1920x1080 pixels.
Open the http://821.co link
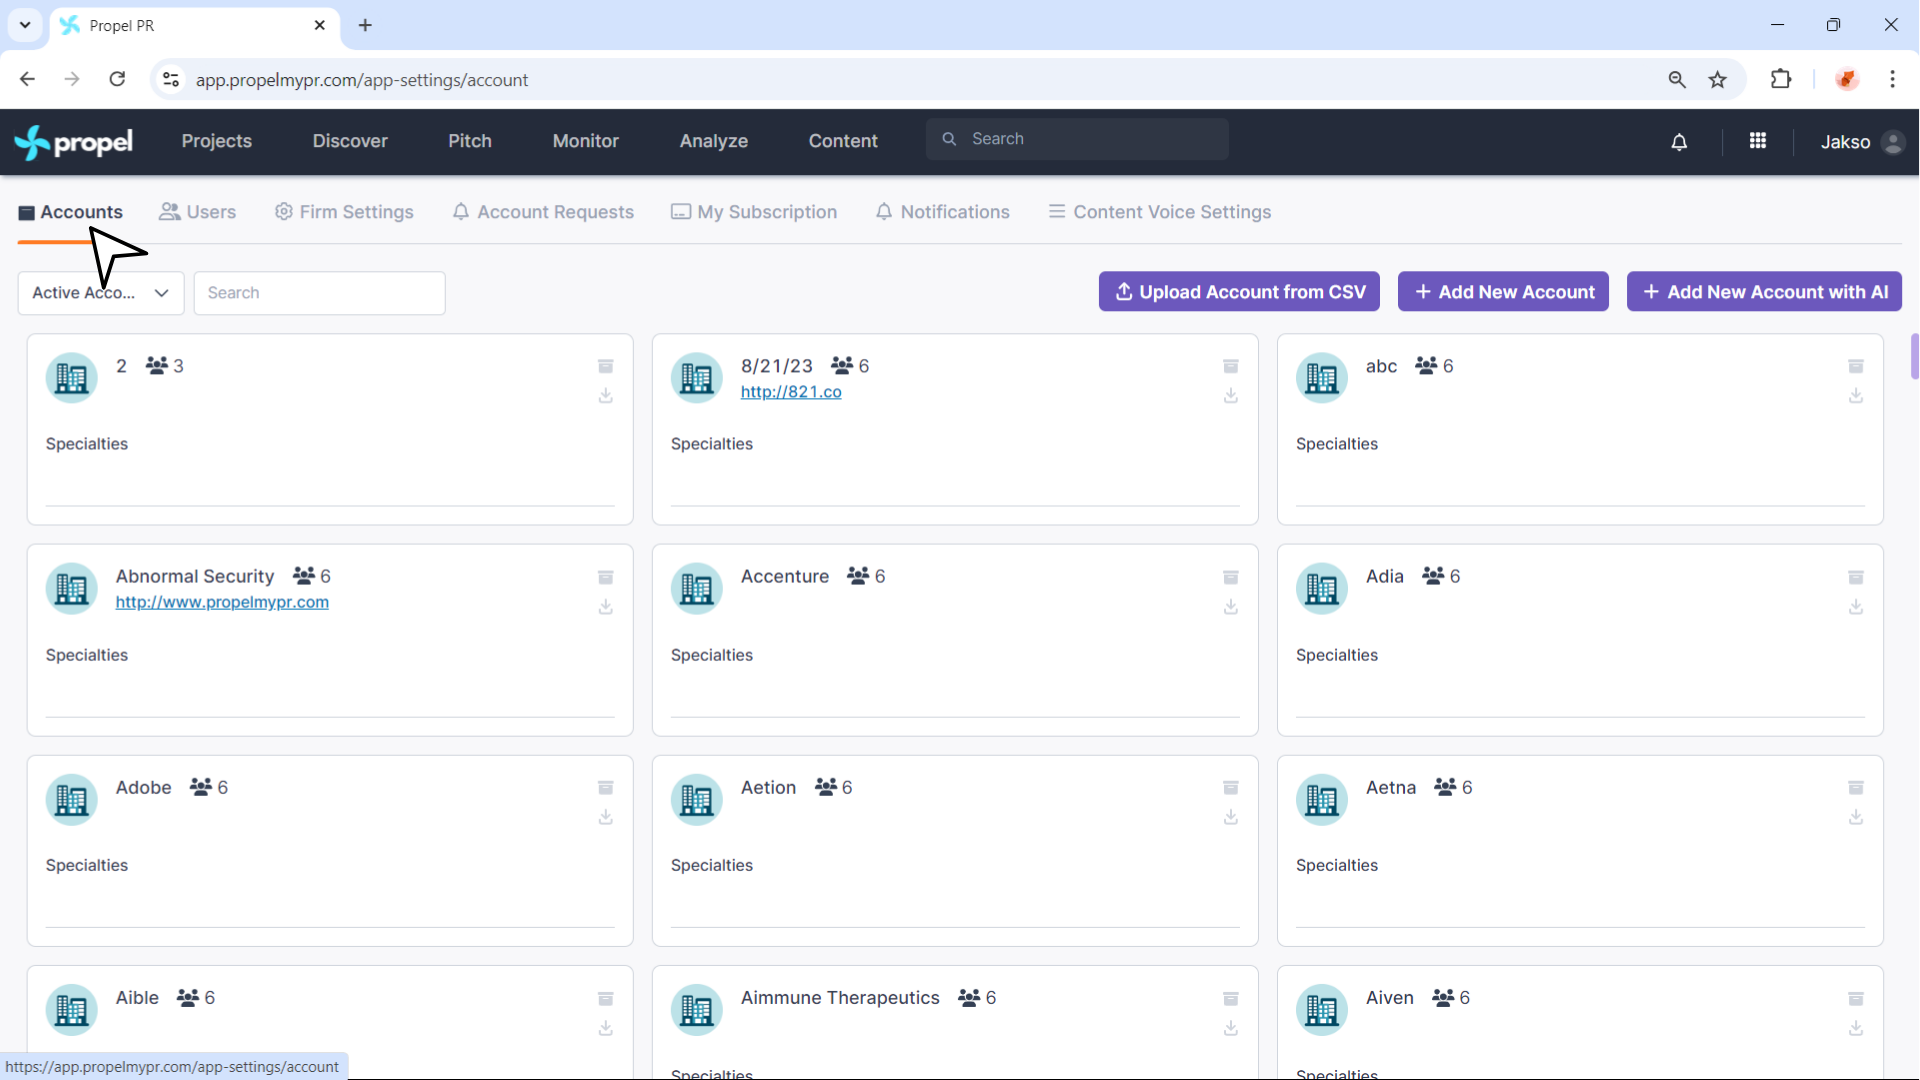click(791, 392)
